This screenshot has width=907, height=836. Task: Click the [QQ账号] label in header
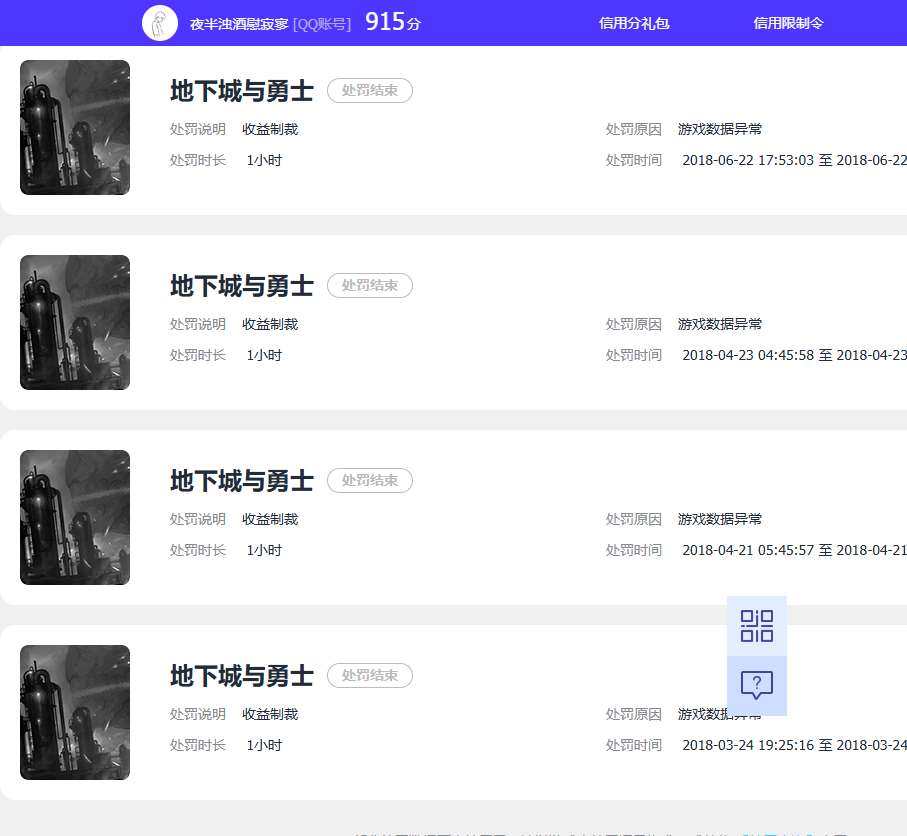pos(322,24)
